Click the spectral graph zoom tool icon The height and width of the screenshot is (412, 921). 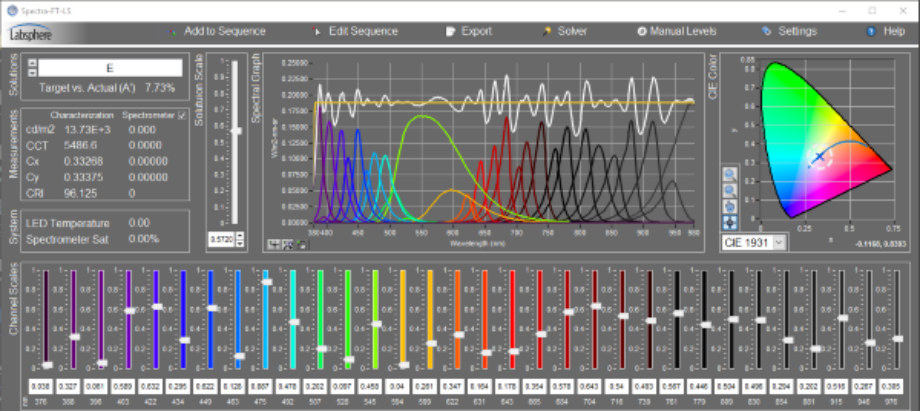286,243
